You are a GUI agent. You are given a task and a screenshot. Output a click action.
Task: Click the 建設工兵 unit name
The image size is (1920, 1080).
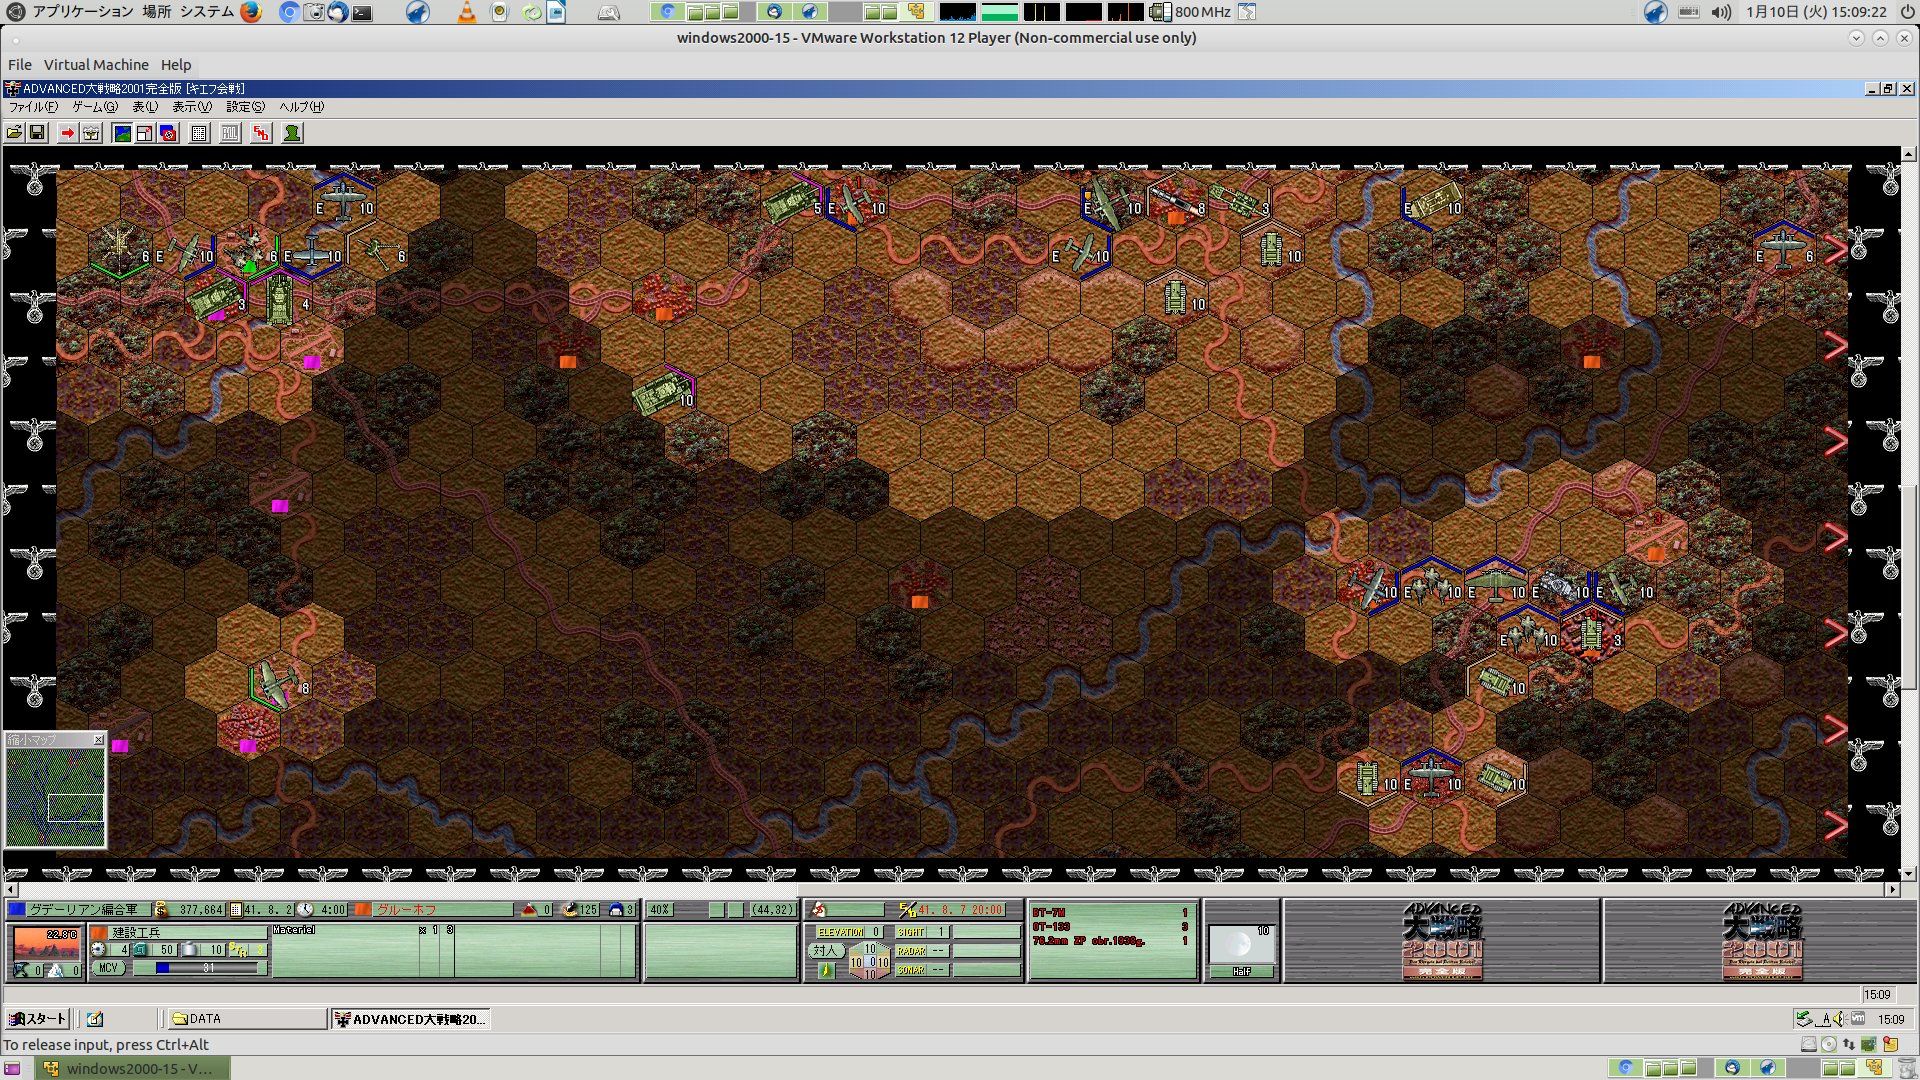(136, 932)
